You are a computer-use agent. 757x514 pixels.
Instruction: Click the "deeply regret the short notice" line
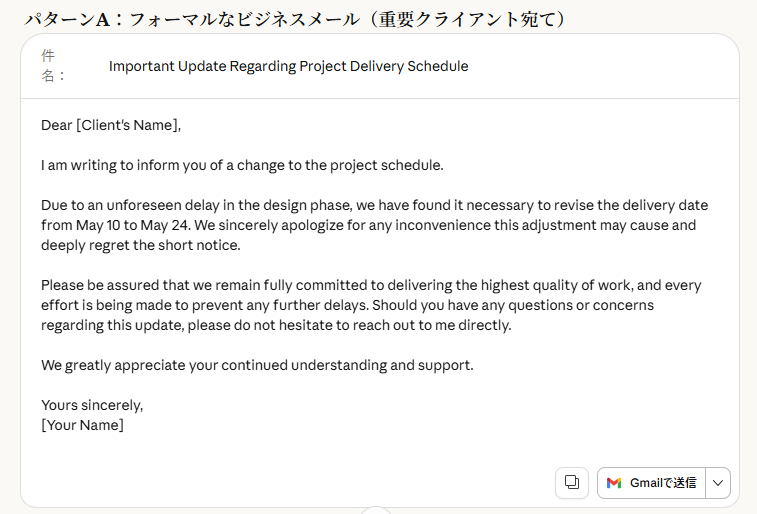(x=141, y=245)
